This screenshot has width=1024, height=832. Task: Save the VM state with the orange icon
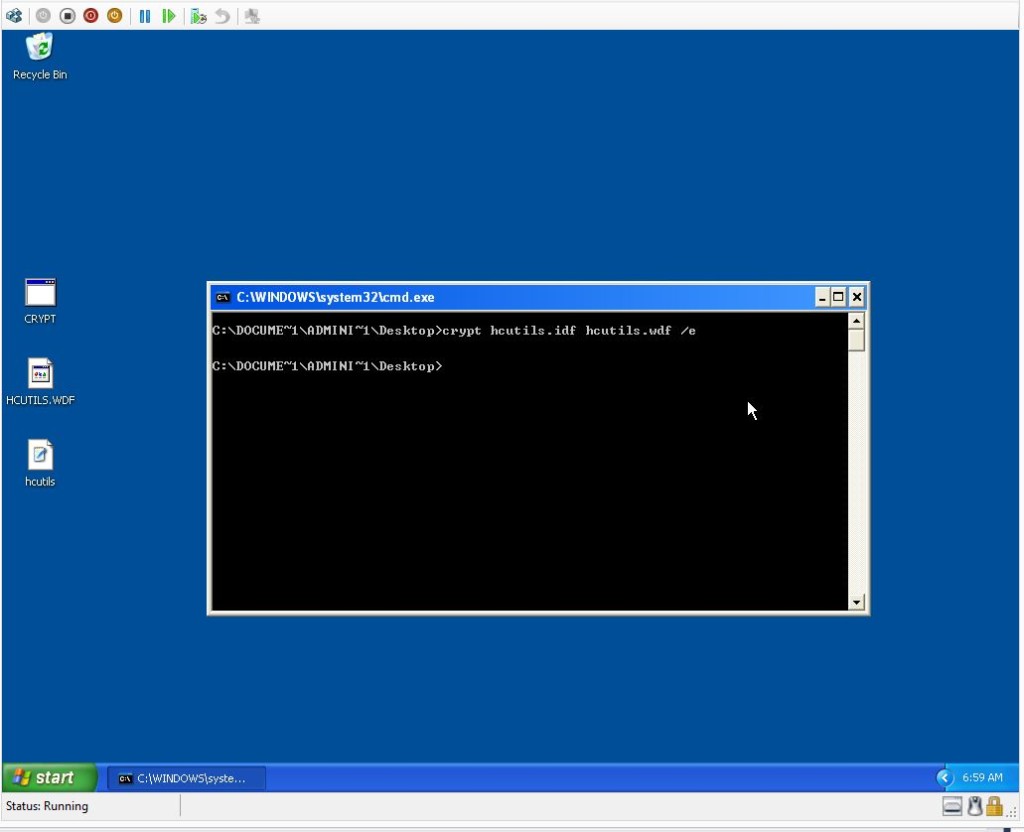(114, 16)
